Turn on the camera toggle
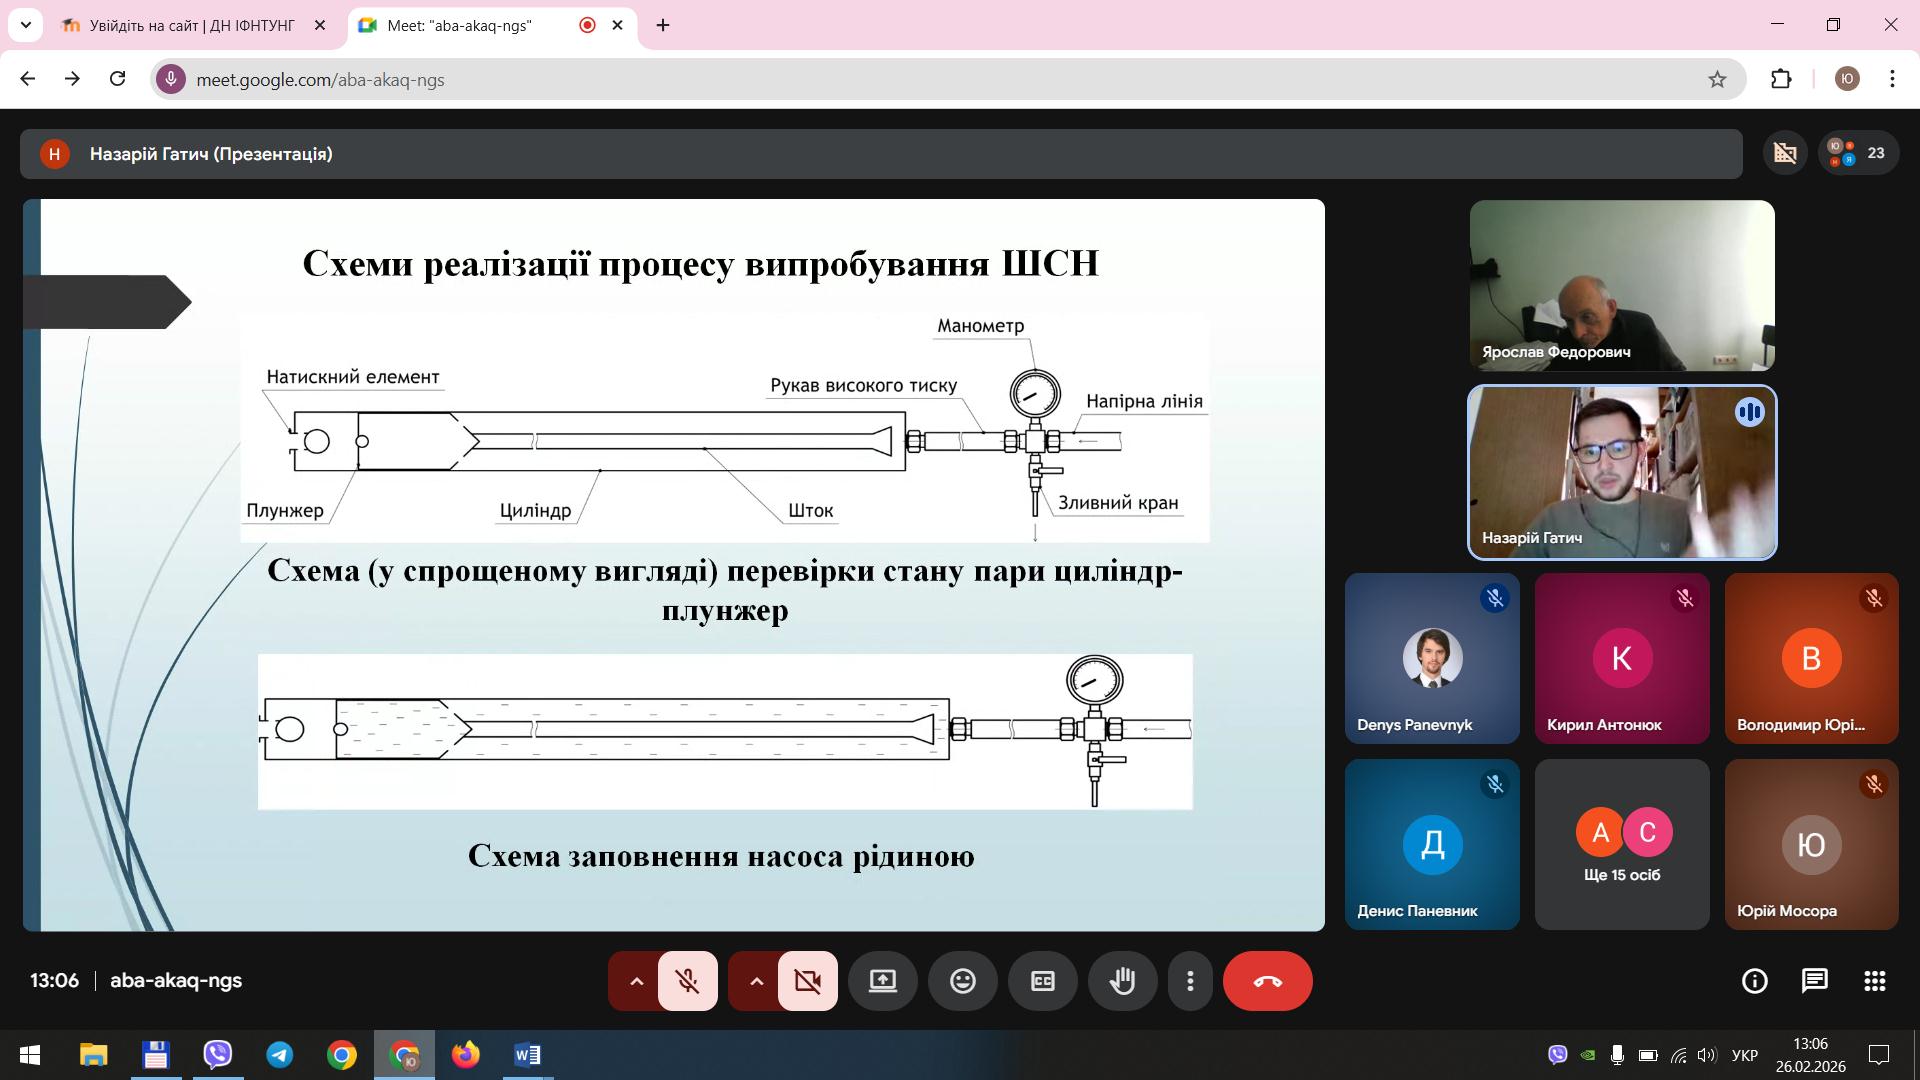This screenshot has width=1920, height=1080. [807, 981]
